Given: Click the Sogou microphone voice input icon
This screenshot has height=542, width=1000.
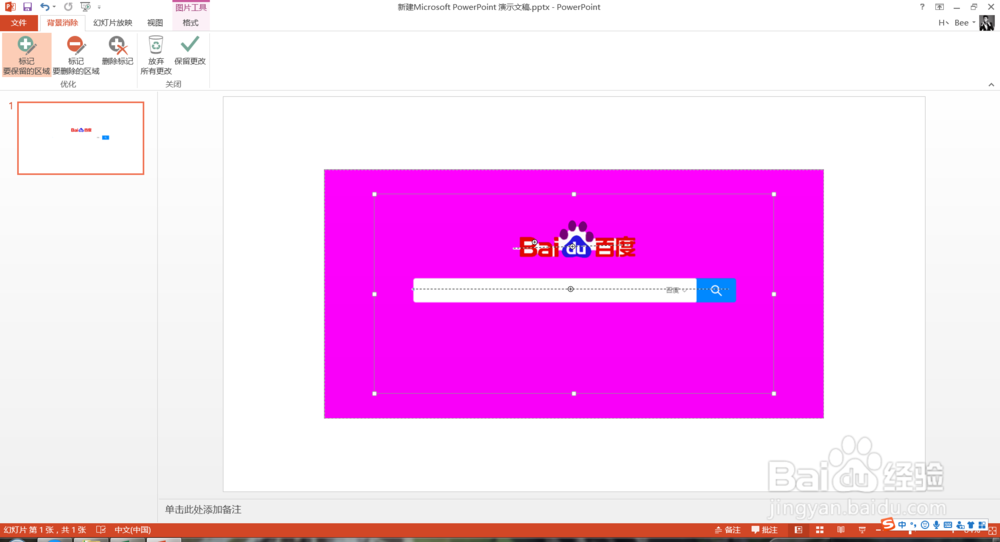Looking at the screenshot, I should click(x=936, y=525).
